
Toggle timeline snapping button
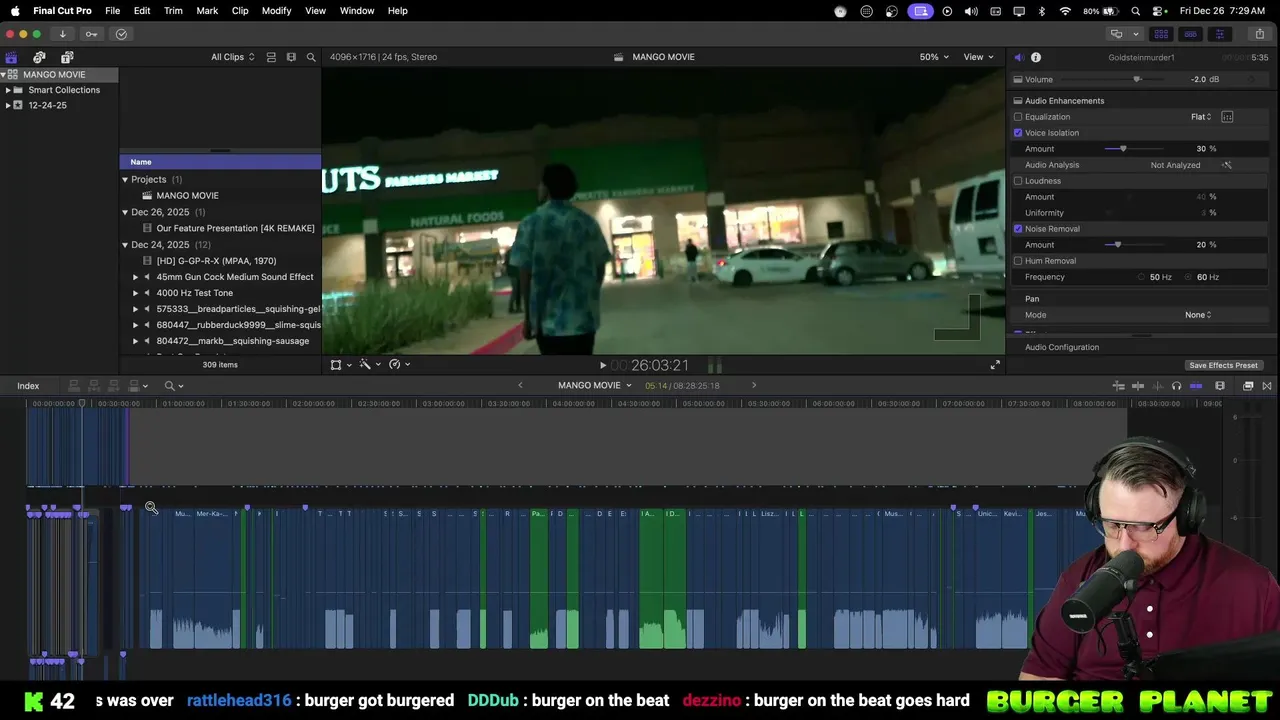[1196, 386]
